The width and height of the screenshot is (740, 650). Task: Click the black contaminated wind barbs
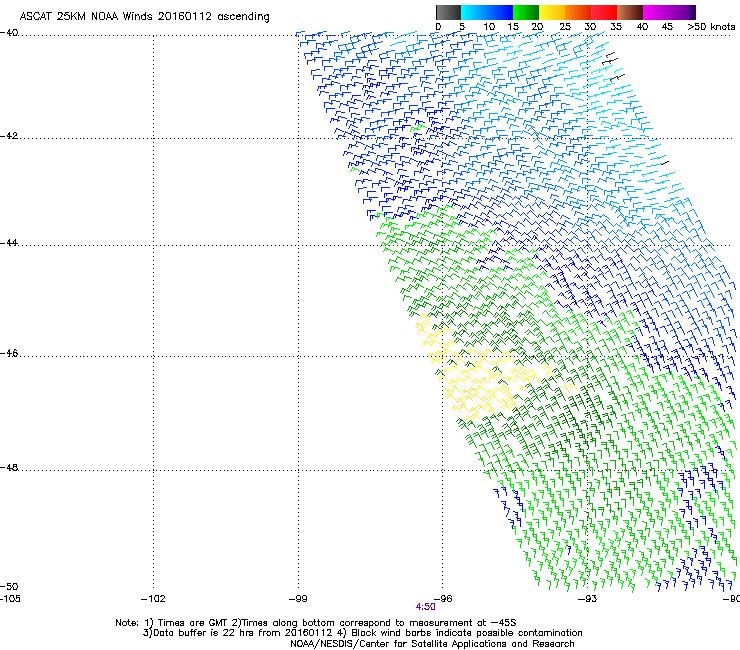pyautogui.click(x=614, y=66)
